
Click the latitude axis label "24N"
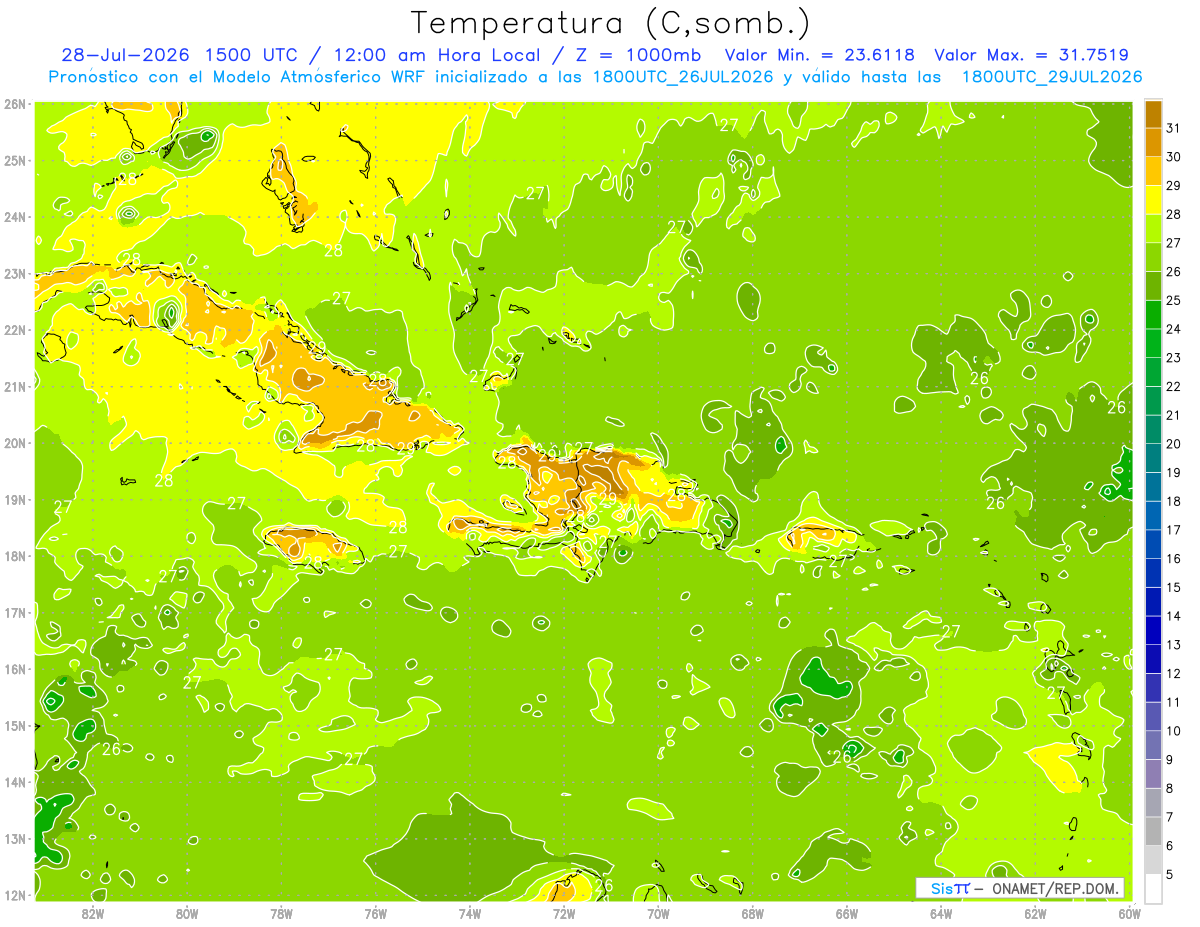[x=15, y=217]
